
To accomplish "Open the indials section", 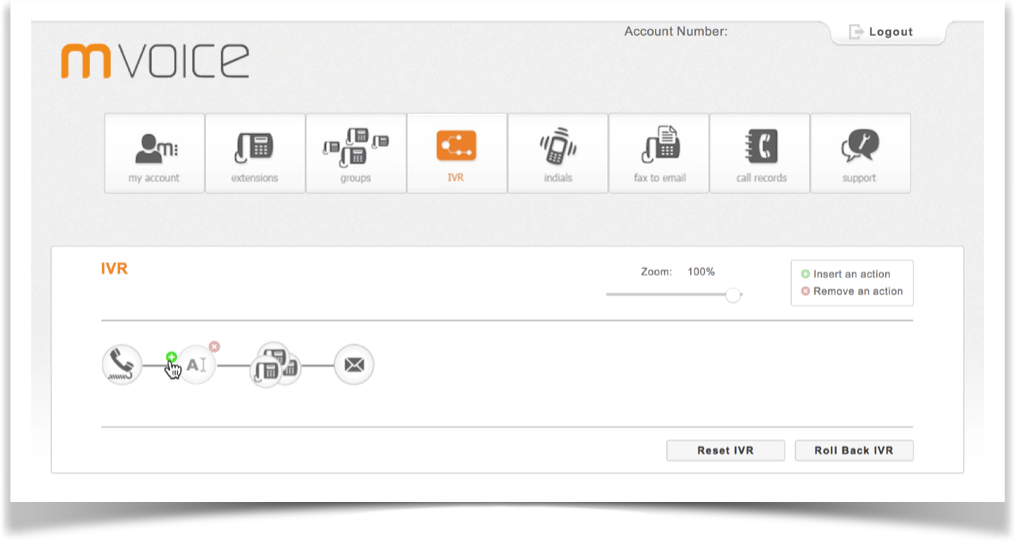I will 558,153.
